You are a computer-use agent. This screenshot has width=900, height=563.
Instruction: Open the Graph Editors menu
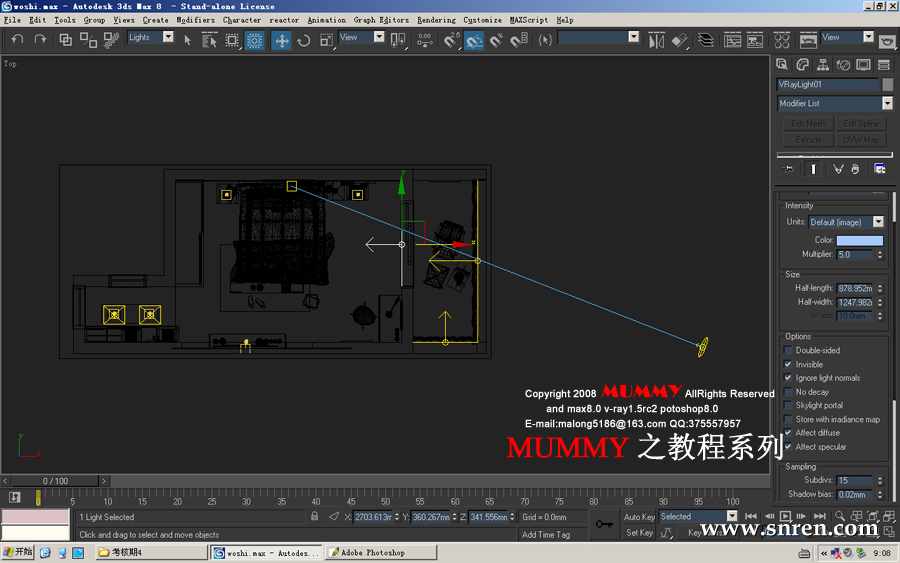click(381, 20)
